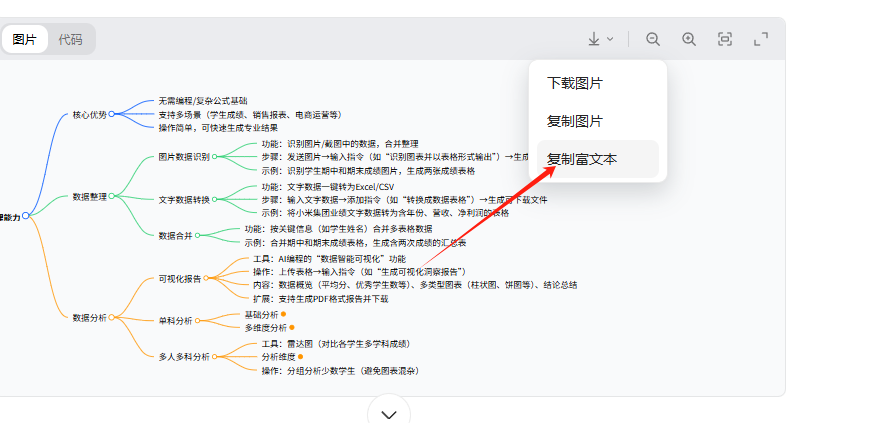Image resolution: width=885 pixels, height=423 pixels.
Task: Click the 操作:分组分析少数学生 node
Action: pos(340,370)
